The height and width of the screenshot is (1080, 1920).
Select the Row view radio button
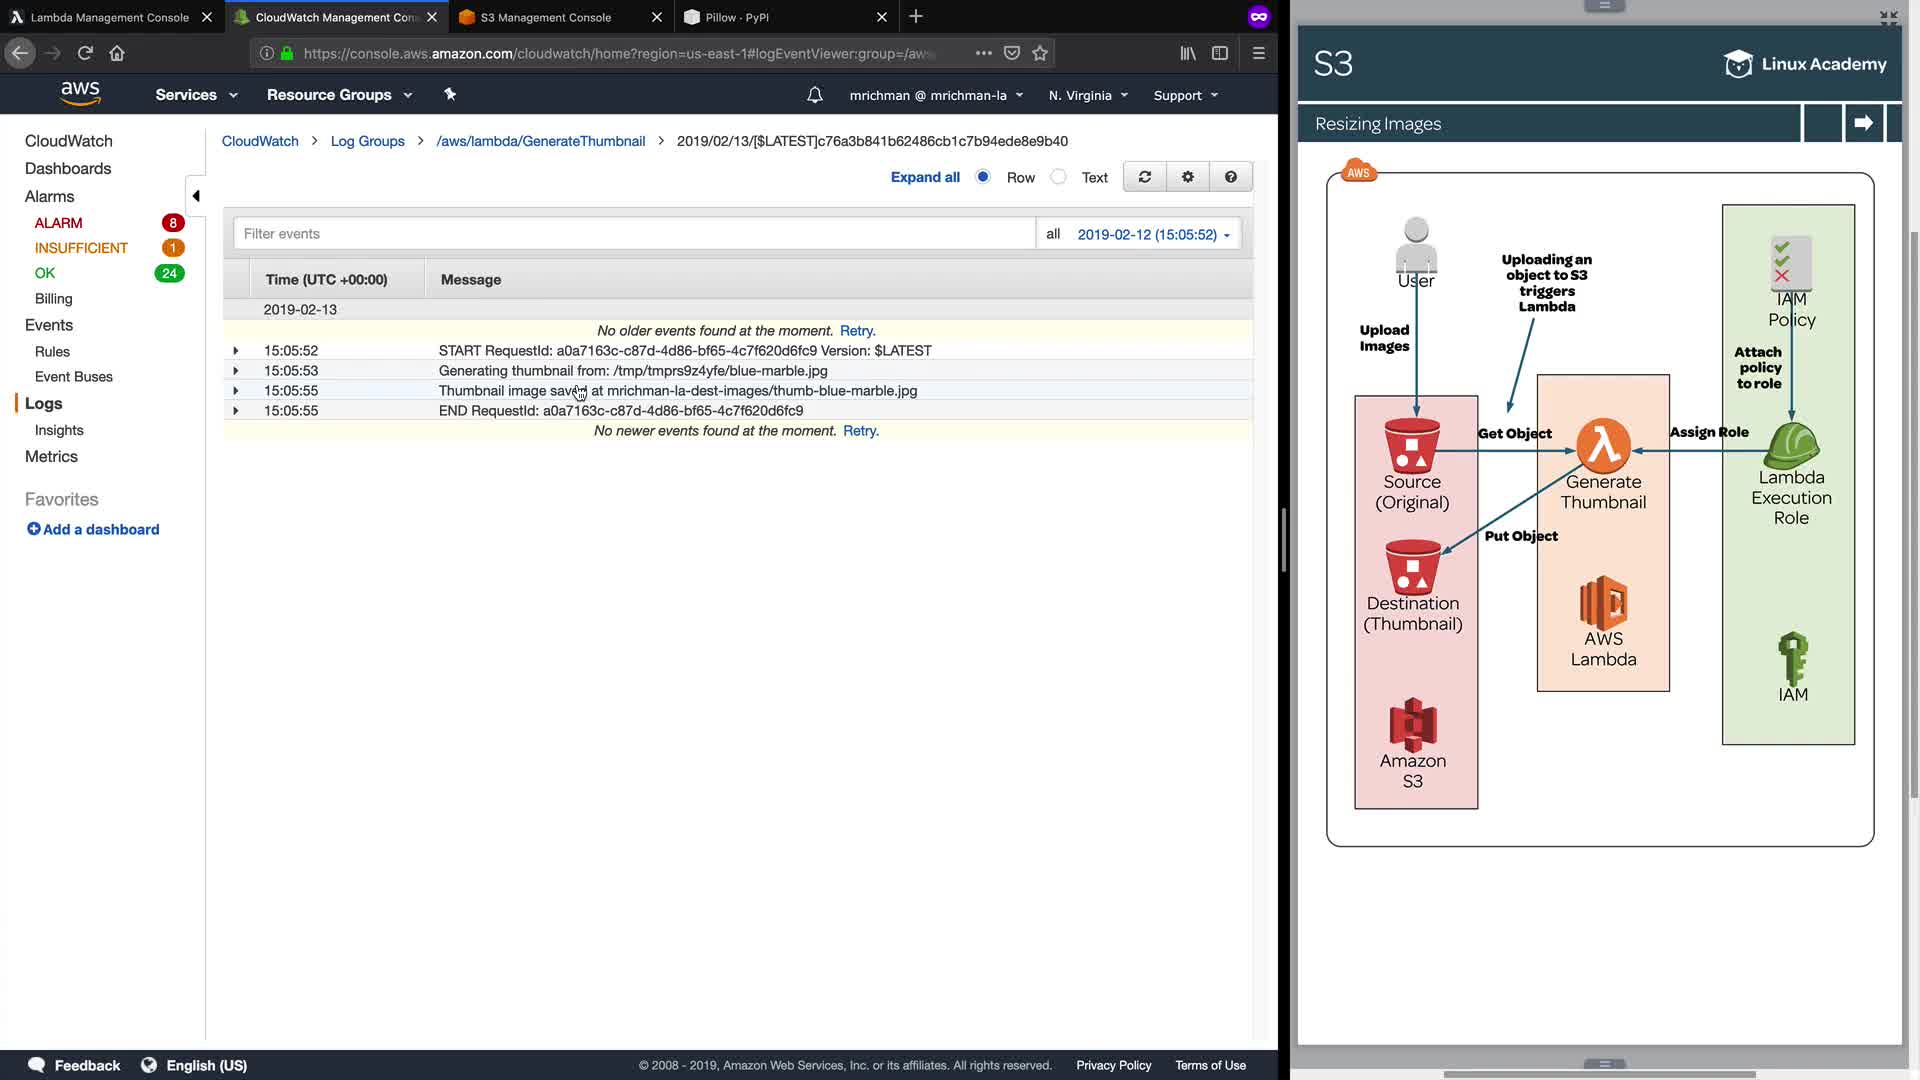click(983, 177)
